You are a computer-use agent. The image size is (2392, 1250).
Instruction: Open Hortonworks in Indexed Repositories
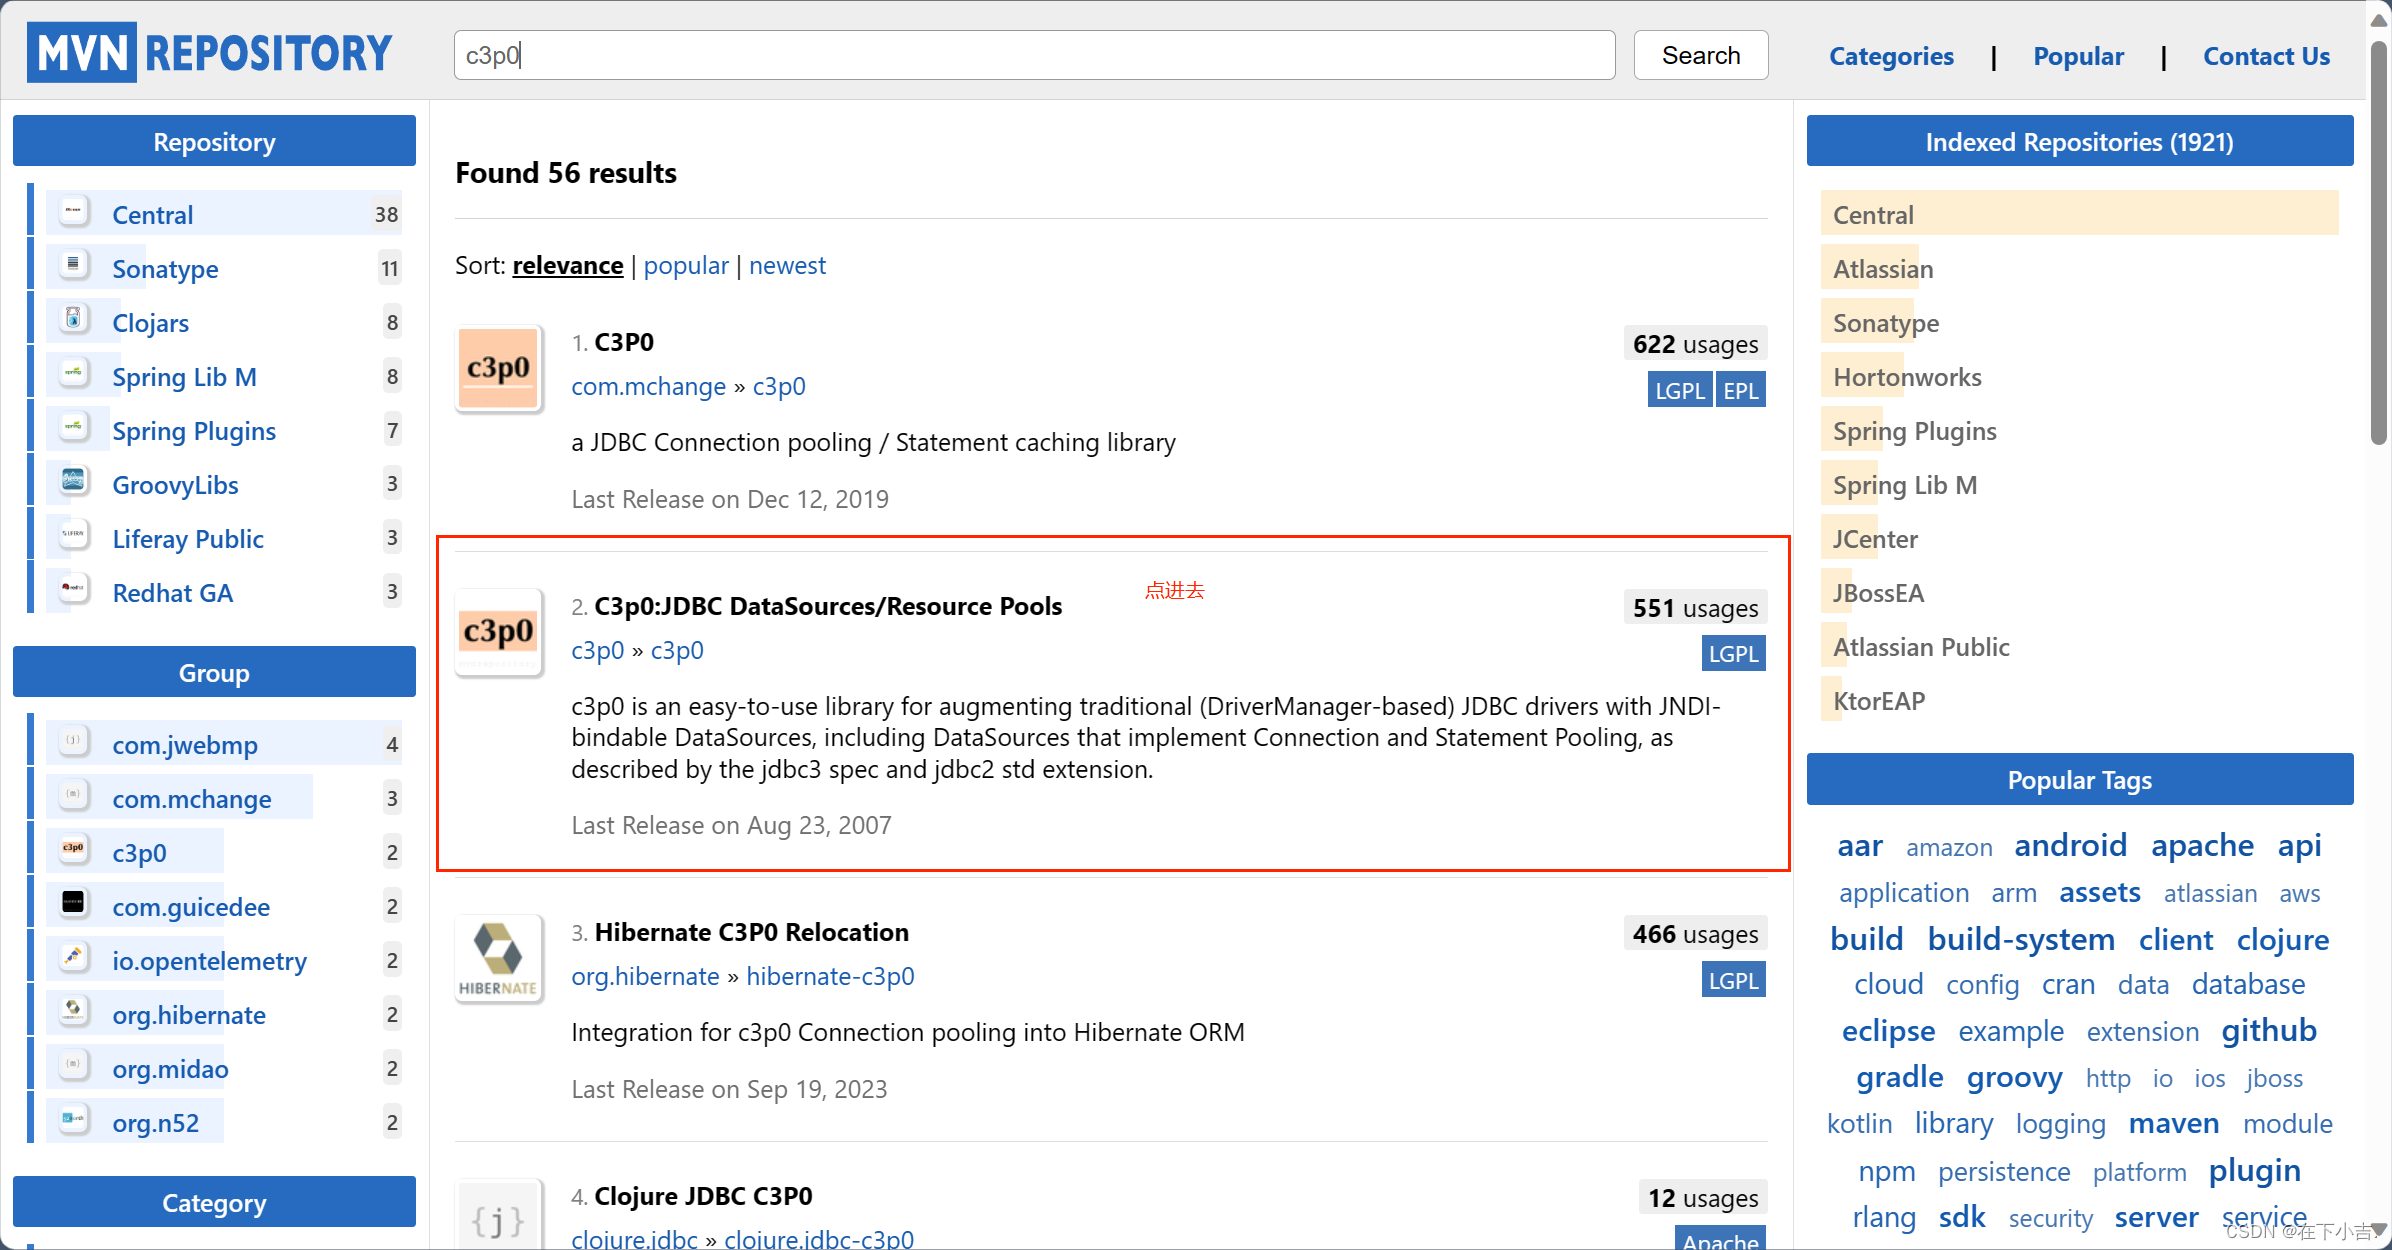(x=1907, y=377)
